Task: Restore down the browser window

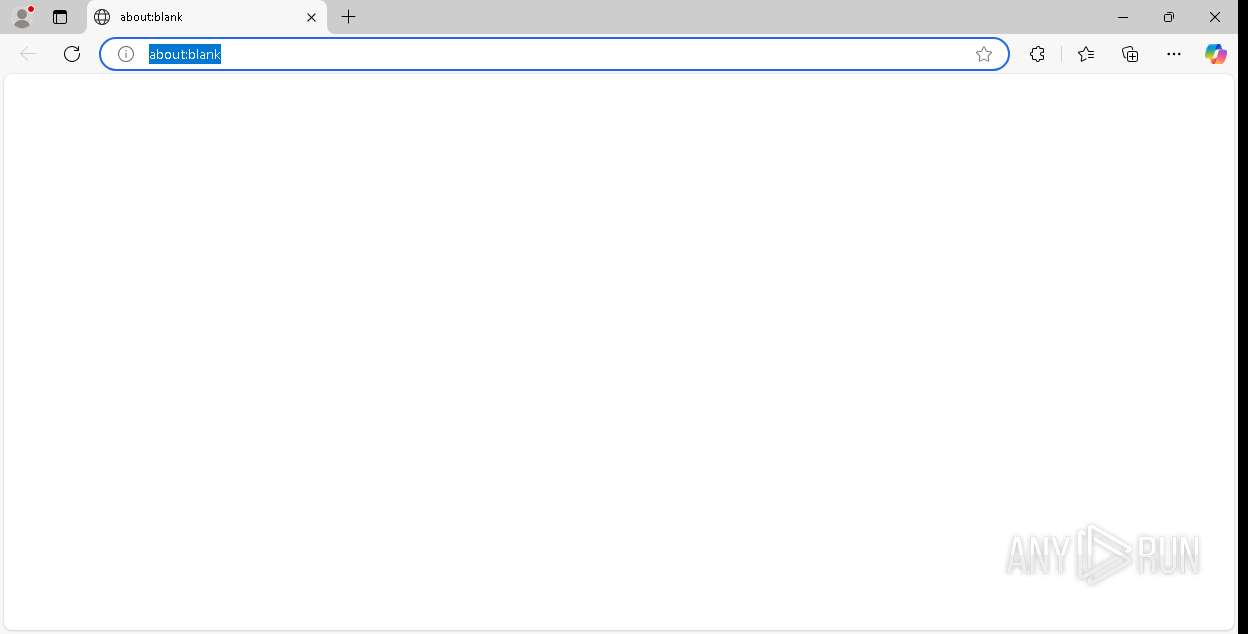Action: pos(1169,17)
